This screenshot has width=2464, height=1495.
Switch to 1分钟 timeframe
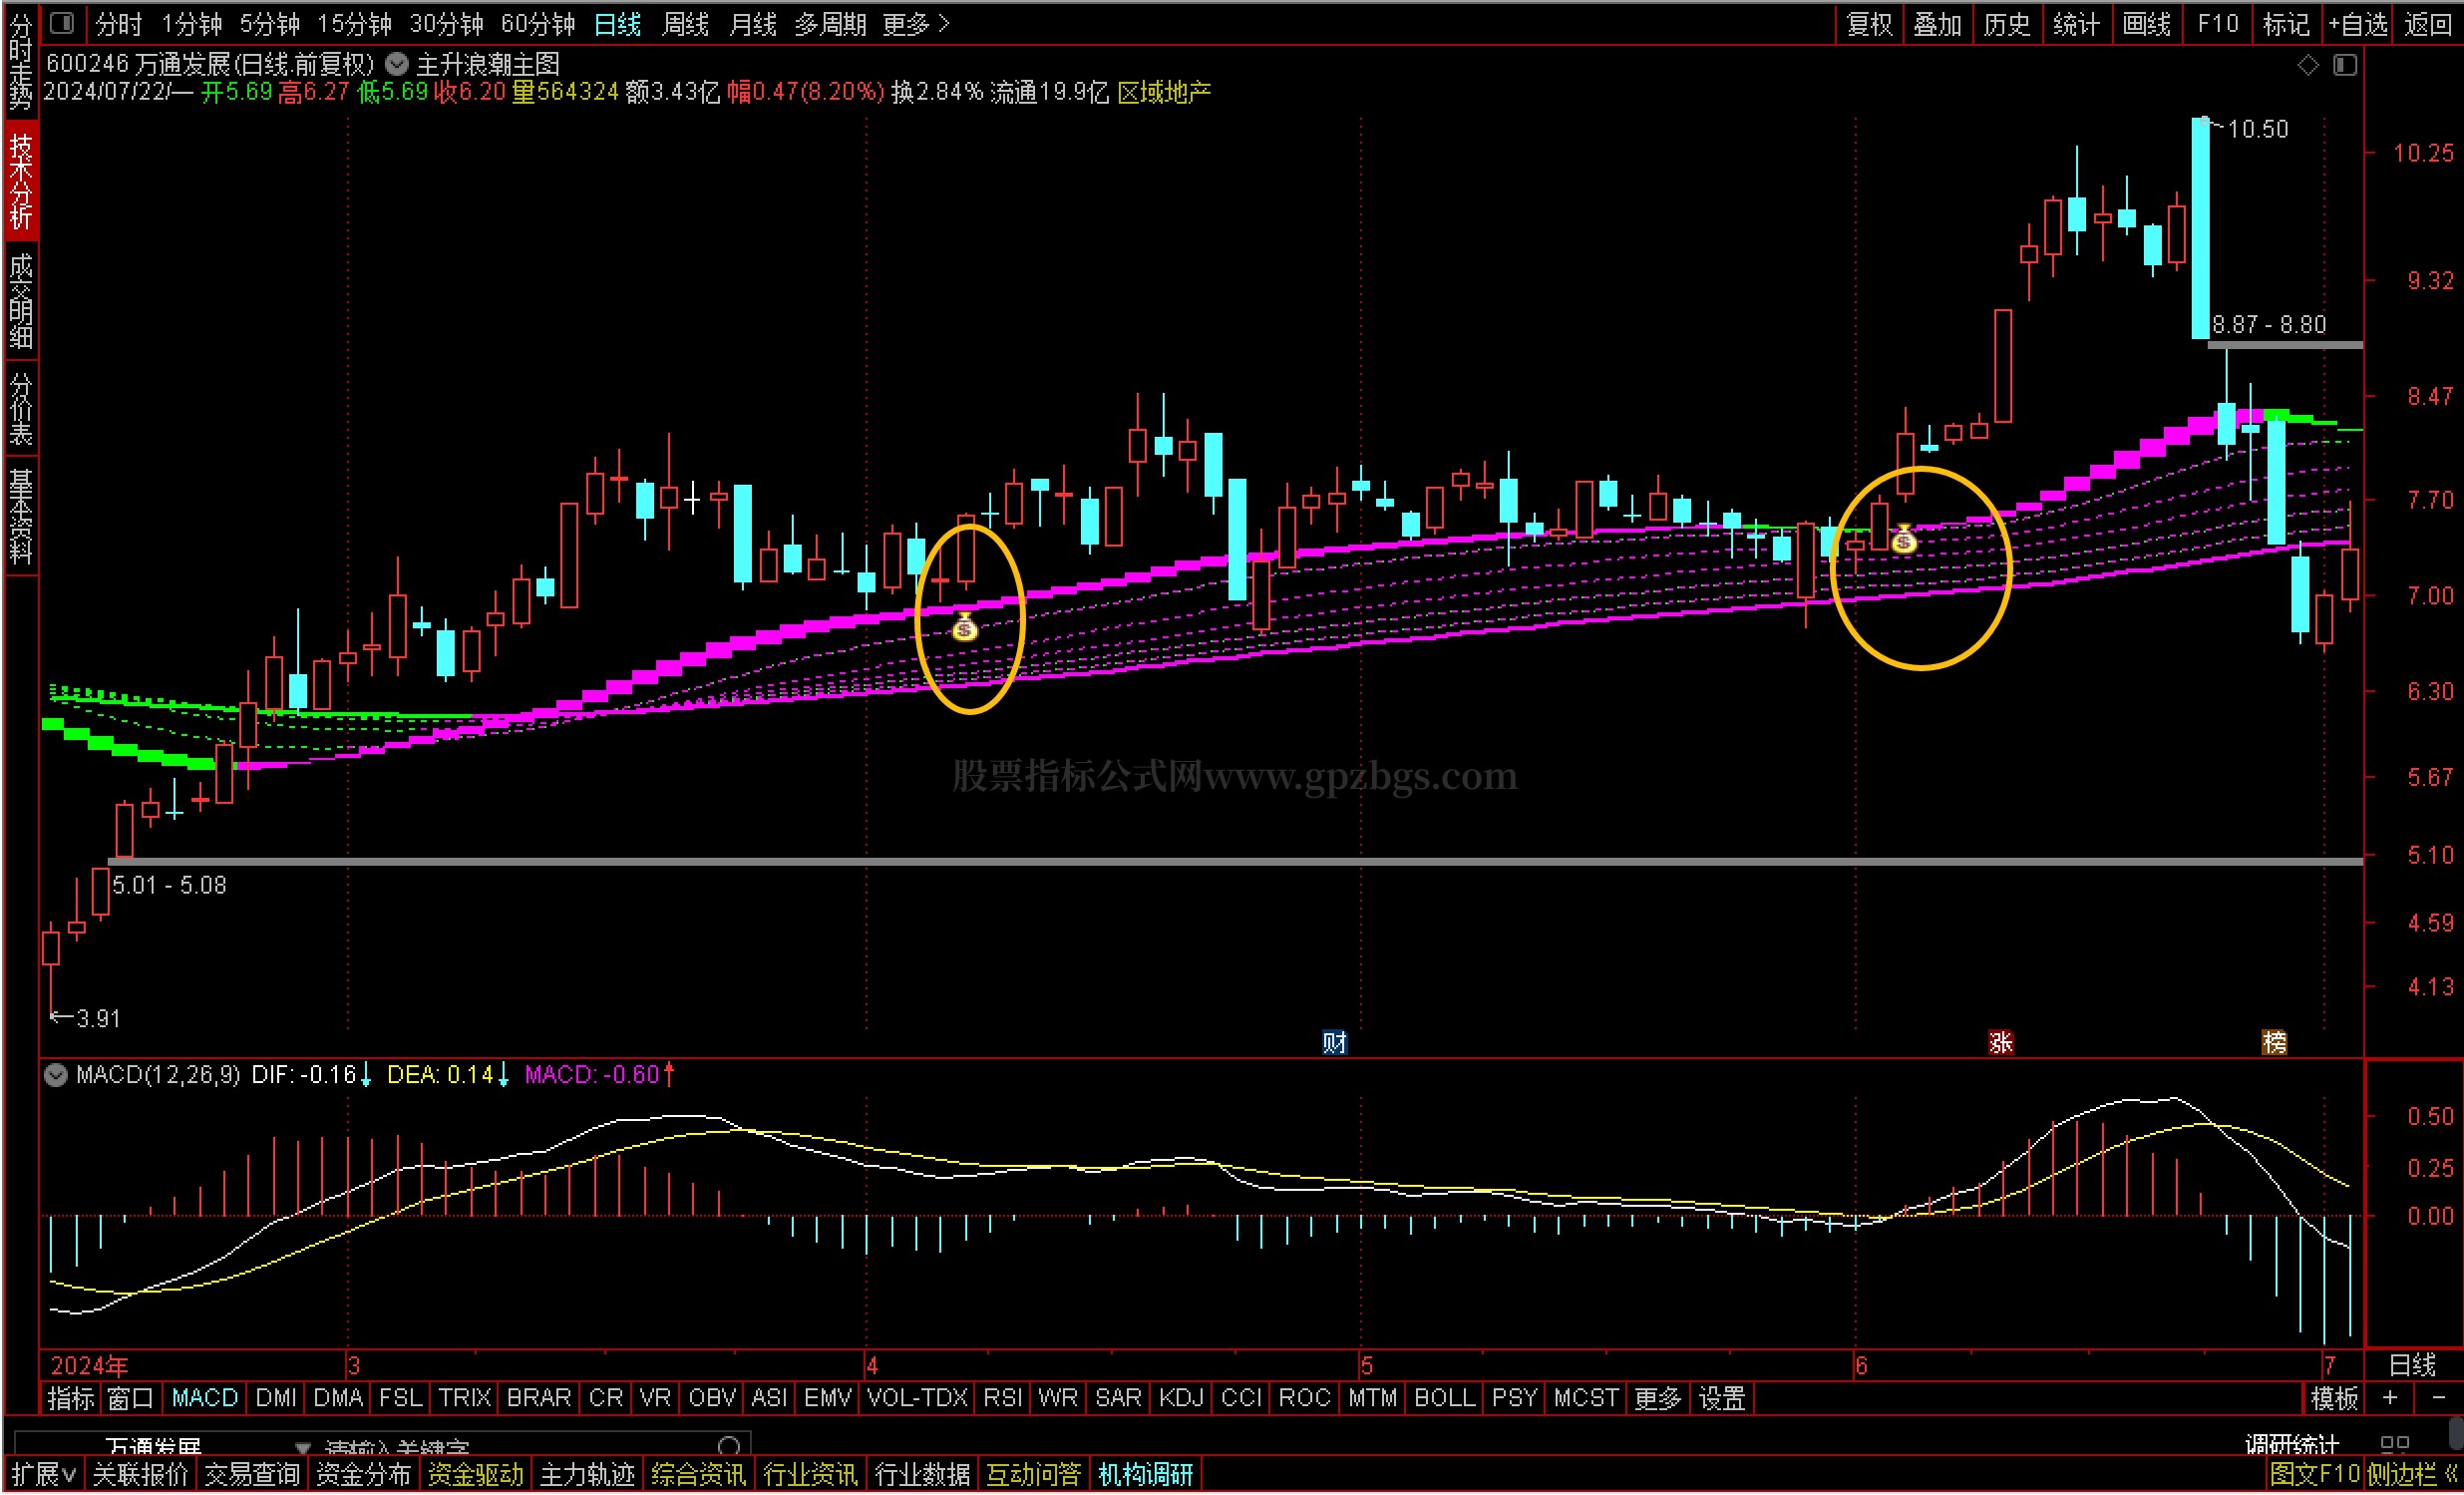(x=191, y=24)
